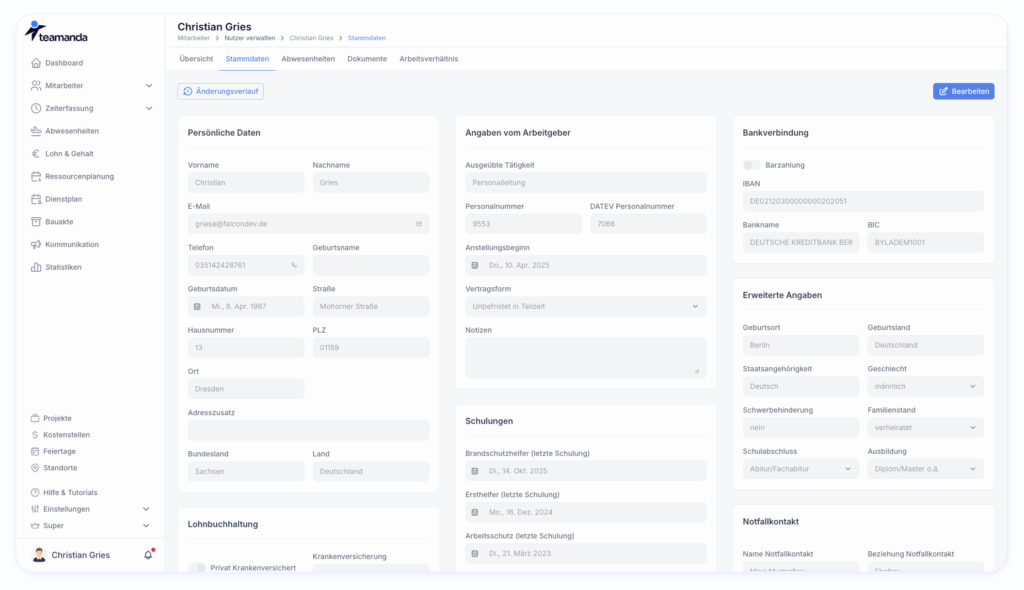
Task: Click the Dashboard home icon in sidebar
Action: (x=36, y=63)
